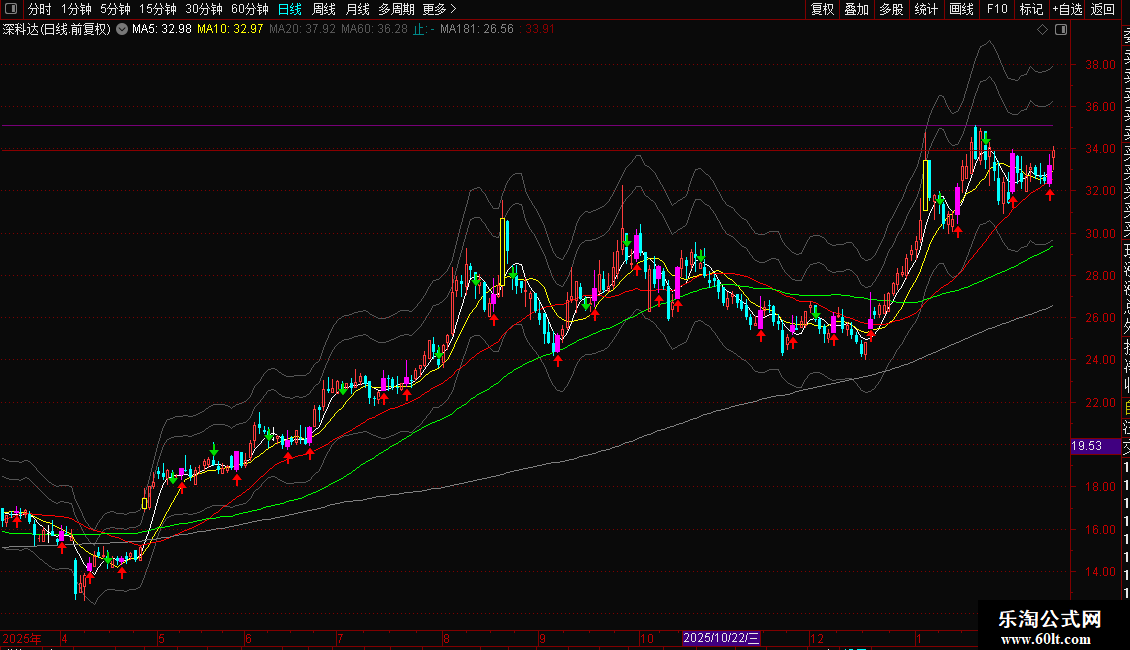Screen dimensions: 1130x650
Task: Switch to the 分时 intraday view
Action: [40, 9]
